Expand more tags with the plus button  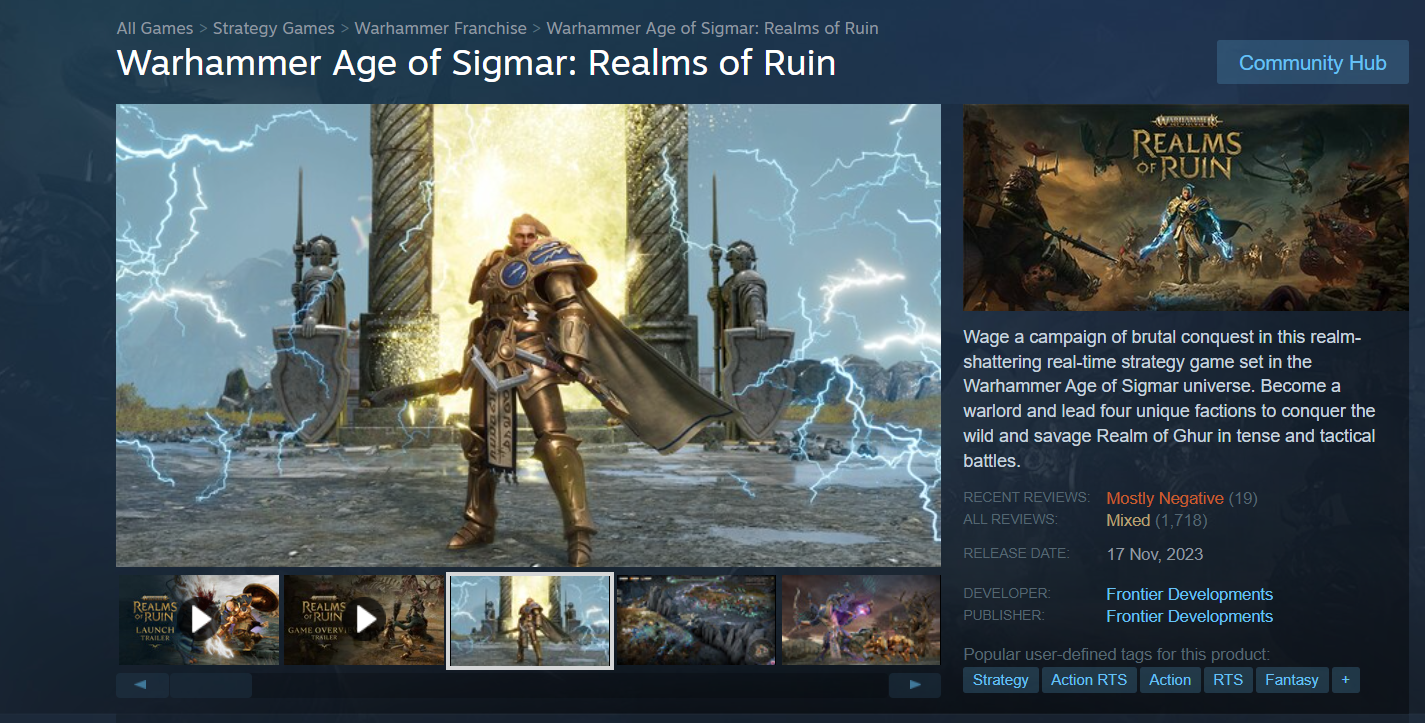point(1345,680)
